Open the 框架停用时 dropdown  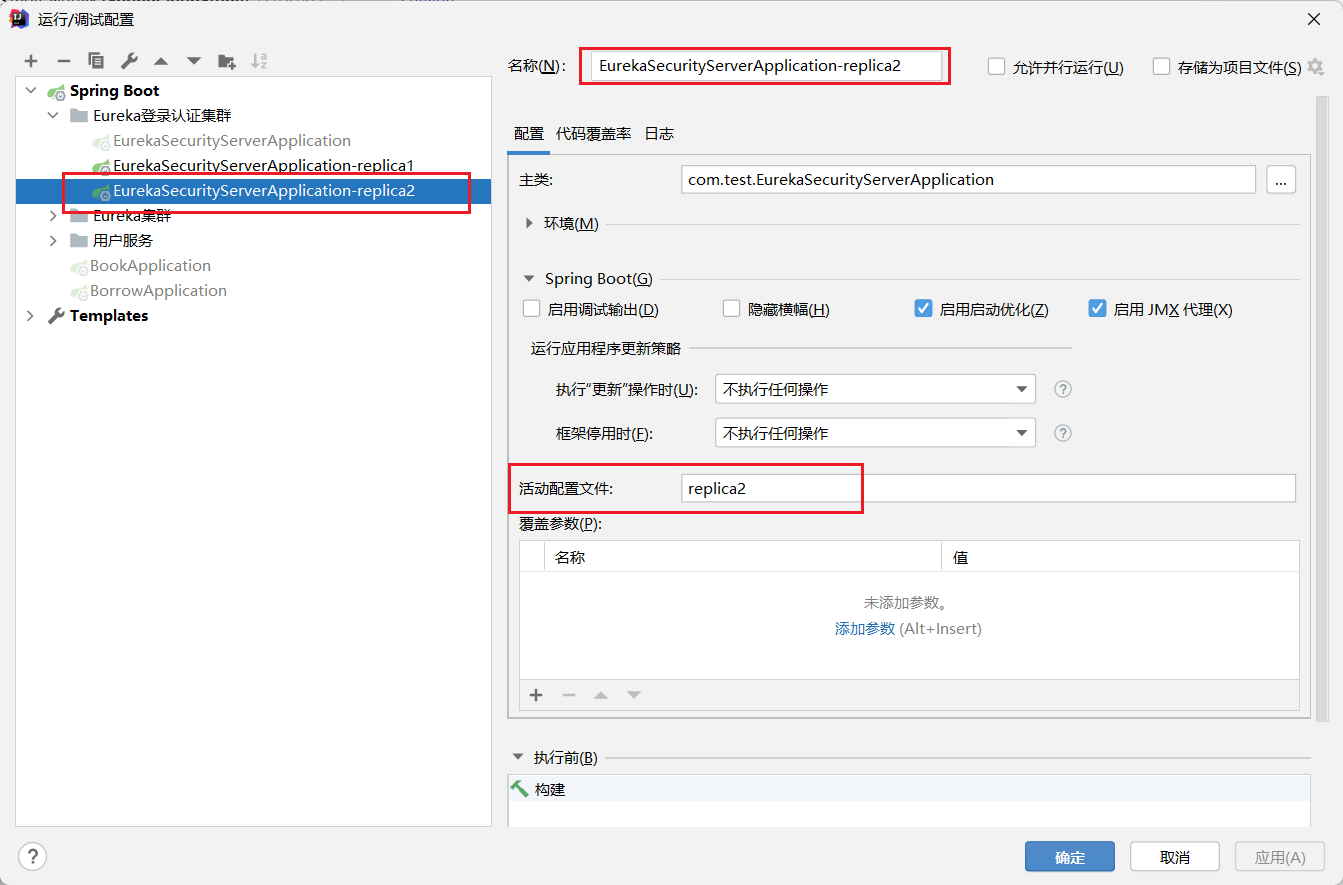click(x=875, y=433)
